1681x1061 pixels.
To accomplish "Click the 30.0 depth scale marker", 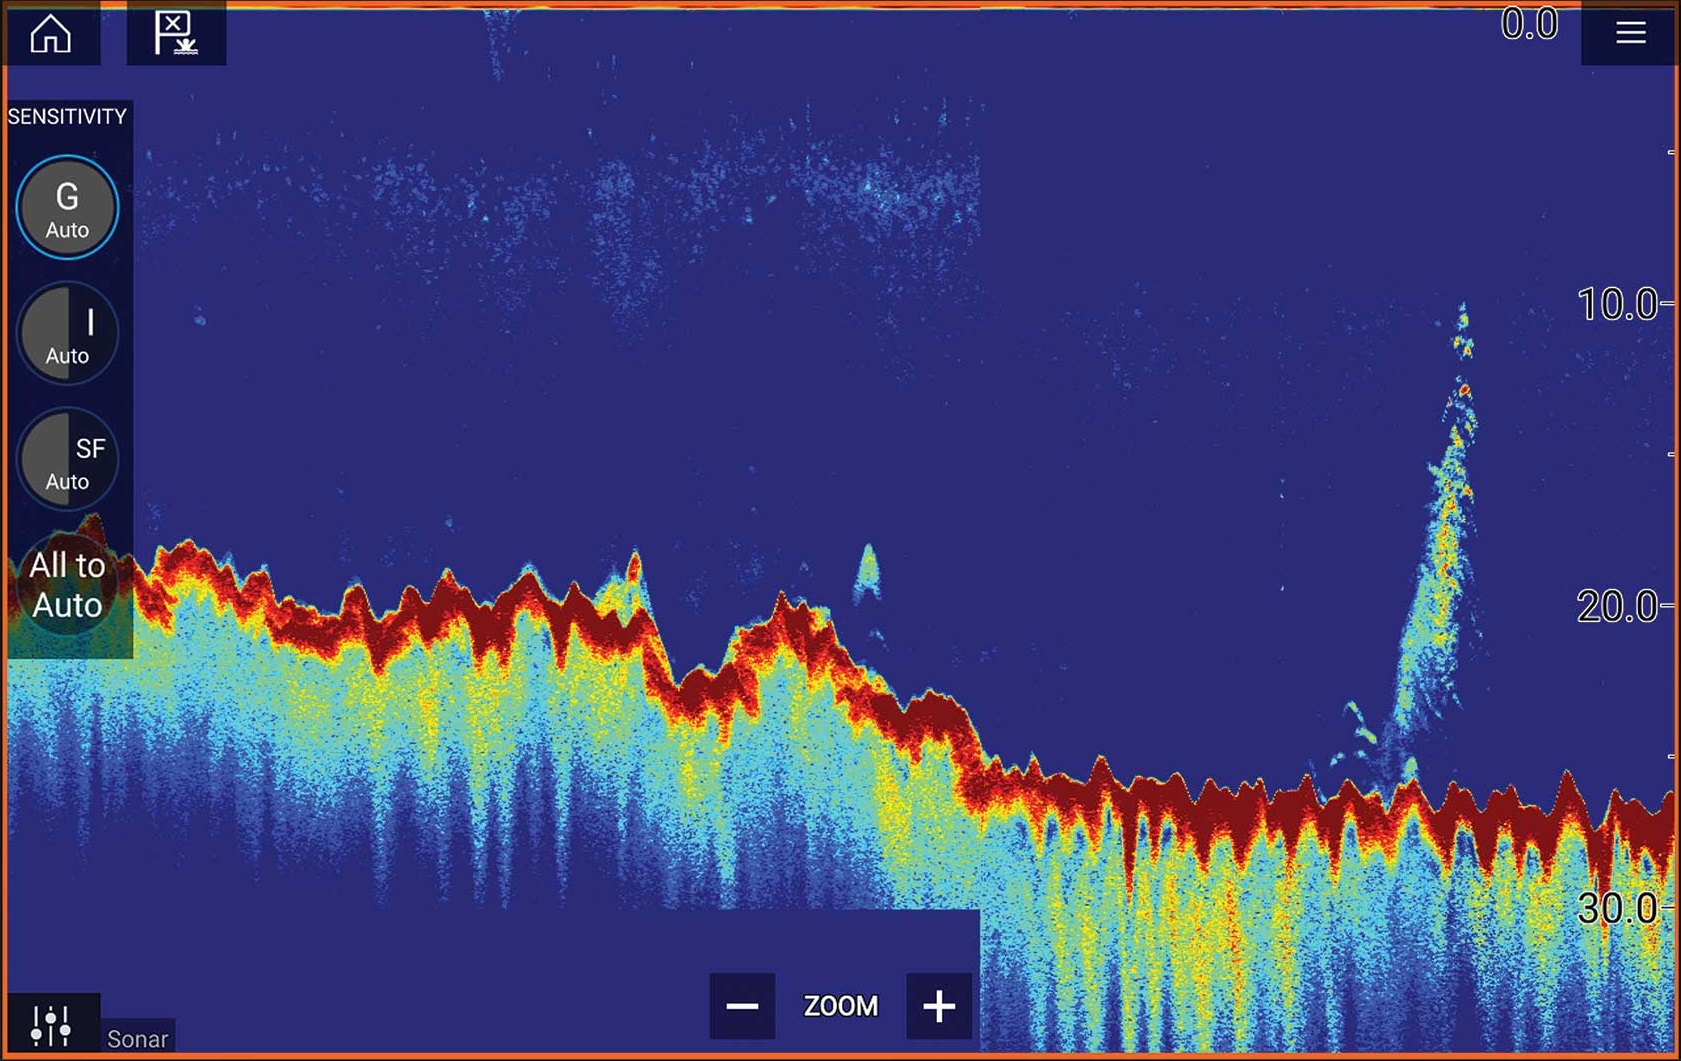I will (x=1616, y=908).
